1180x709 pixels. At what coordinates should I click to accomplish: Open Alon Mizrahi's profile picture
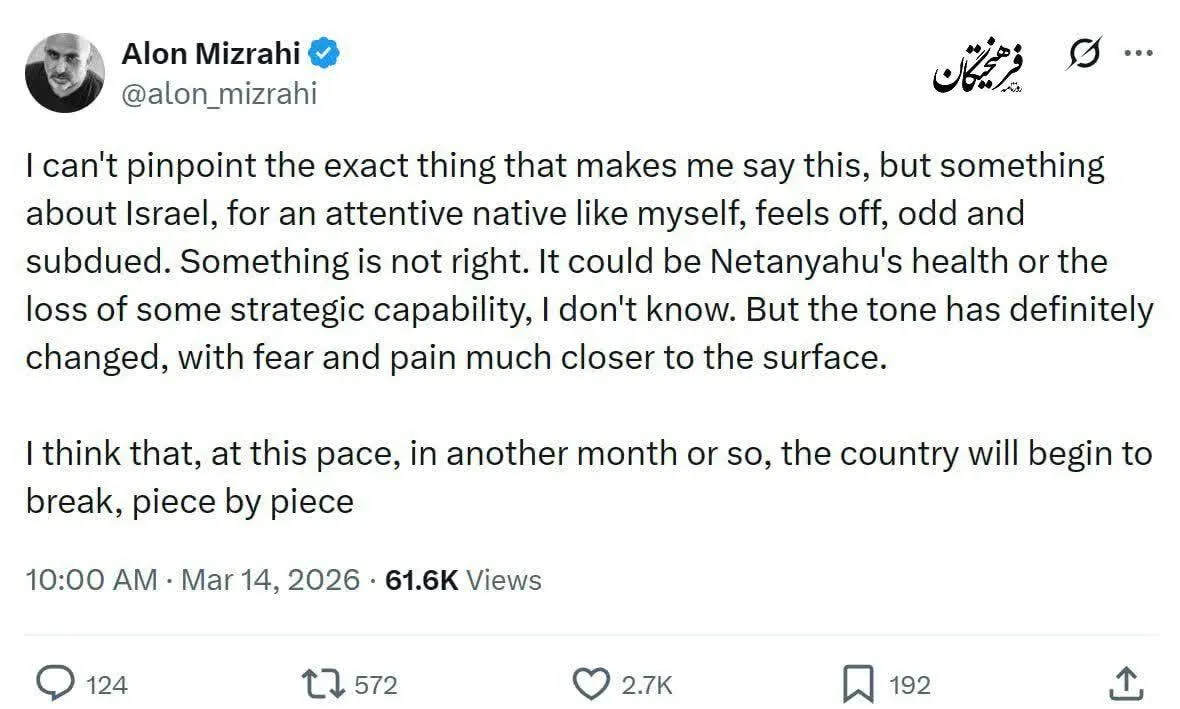65,72
